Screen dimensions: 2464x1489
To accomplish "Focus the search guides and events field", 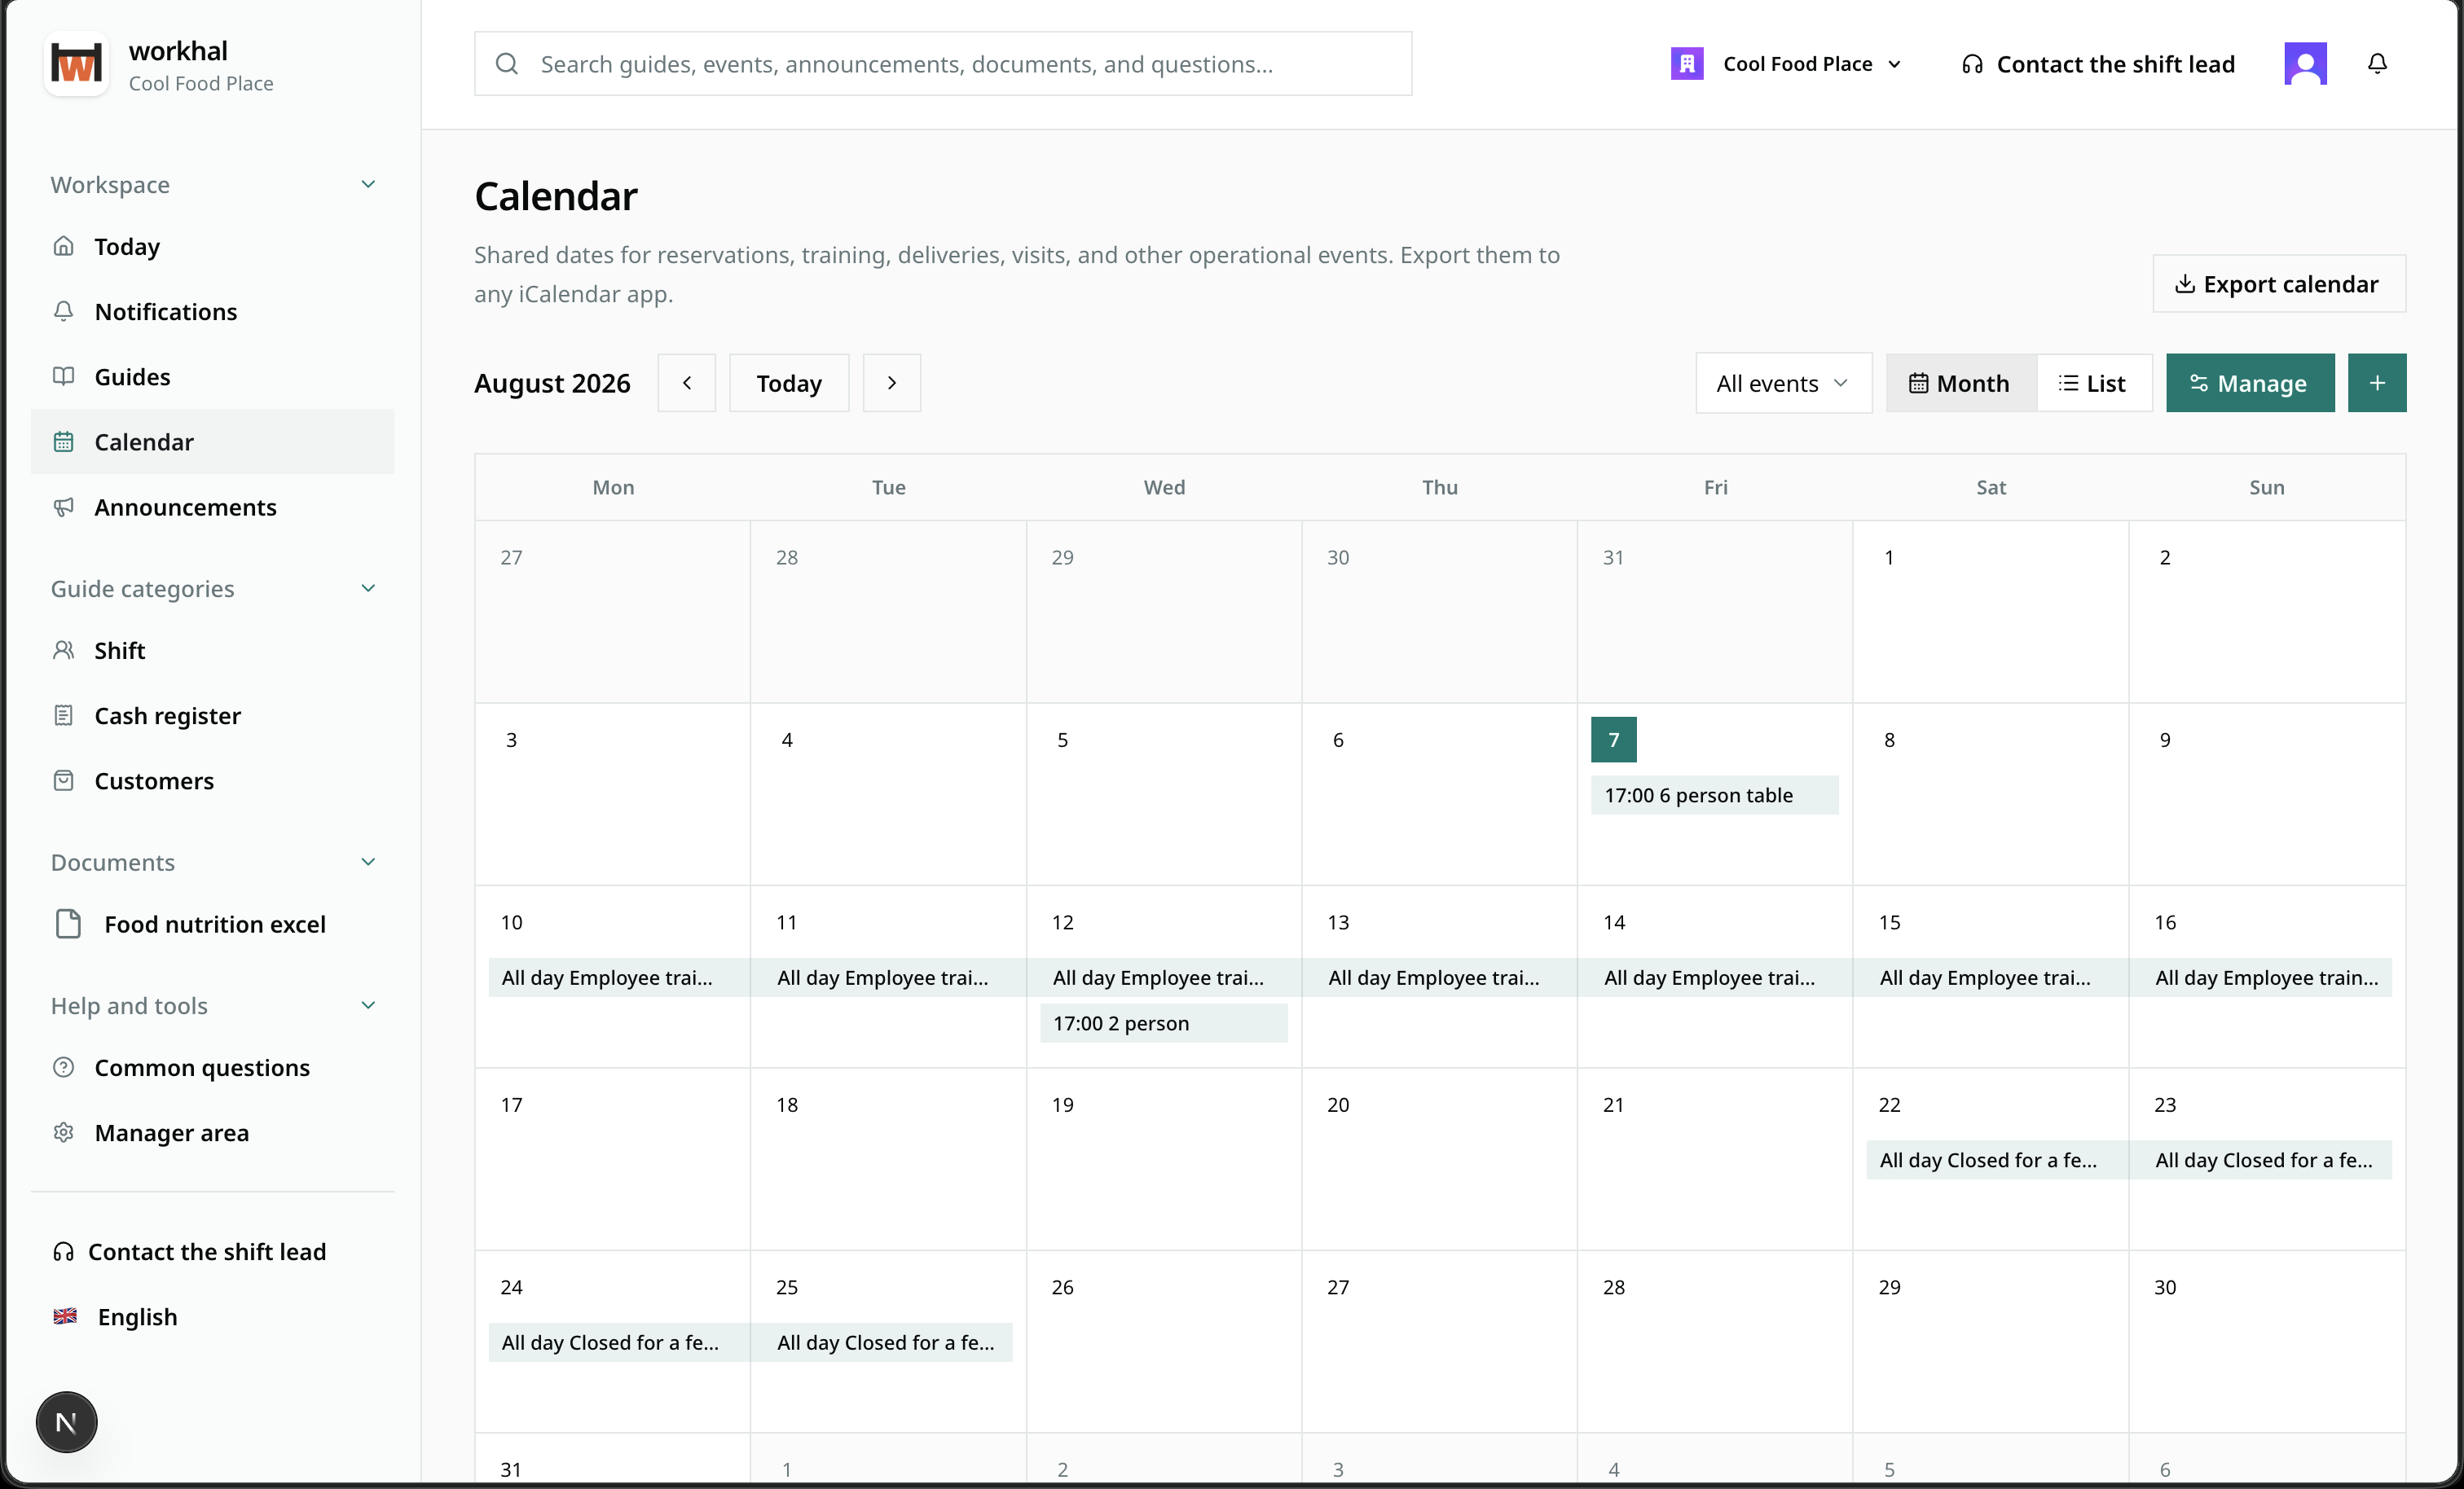I will coord(943,64).
